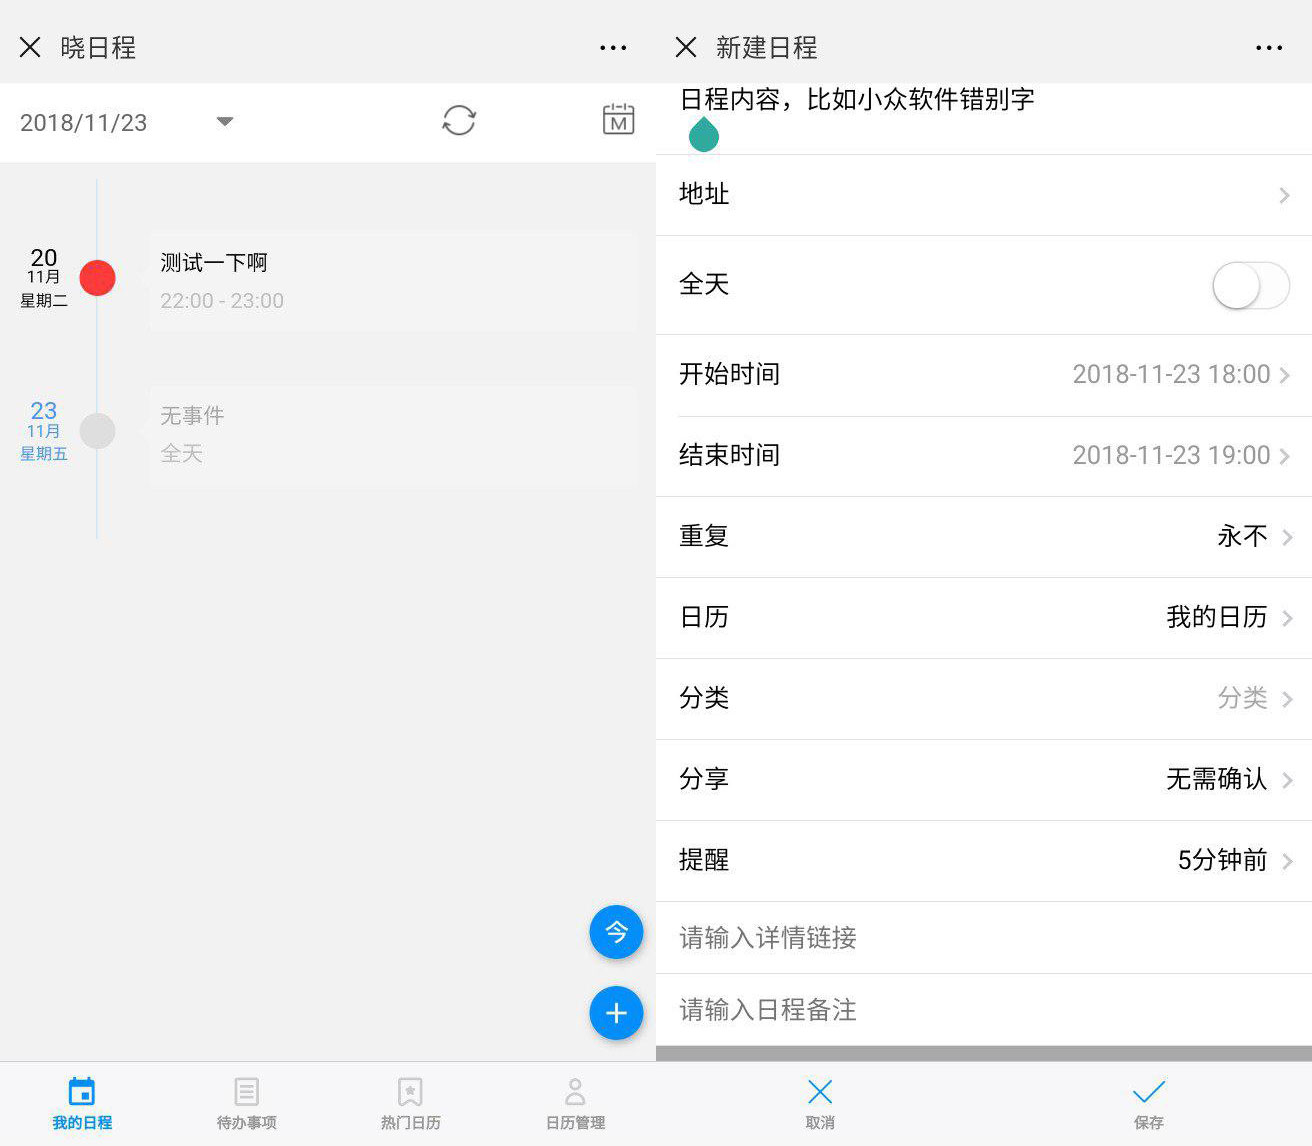Toggle the 全天 switch
Screen dimensions: 1312x1146
[x=1251, y=286]
